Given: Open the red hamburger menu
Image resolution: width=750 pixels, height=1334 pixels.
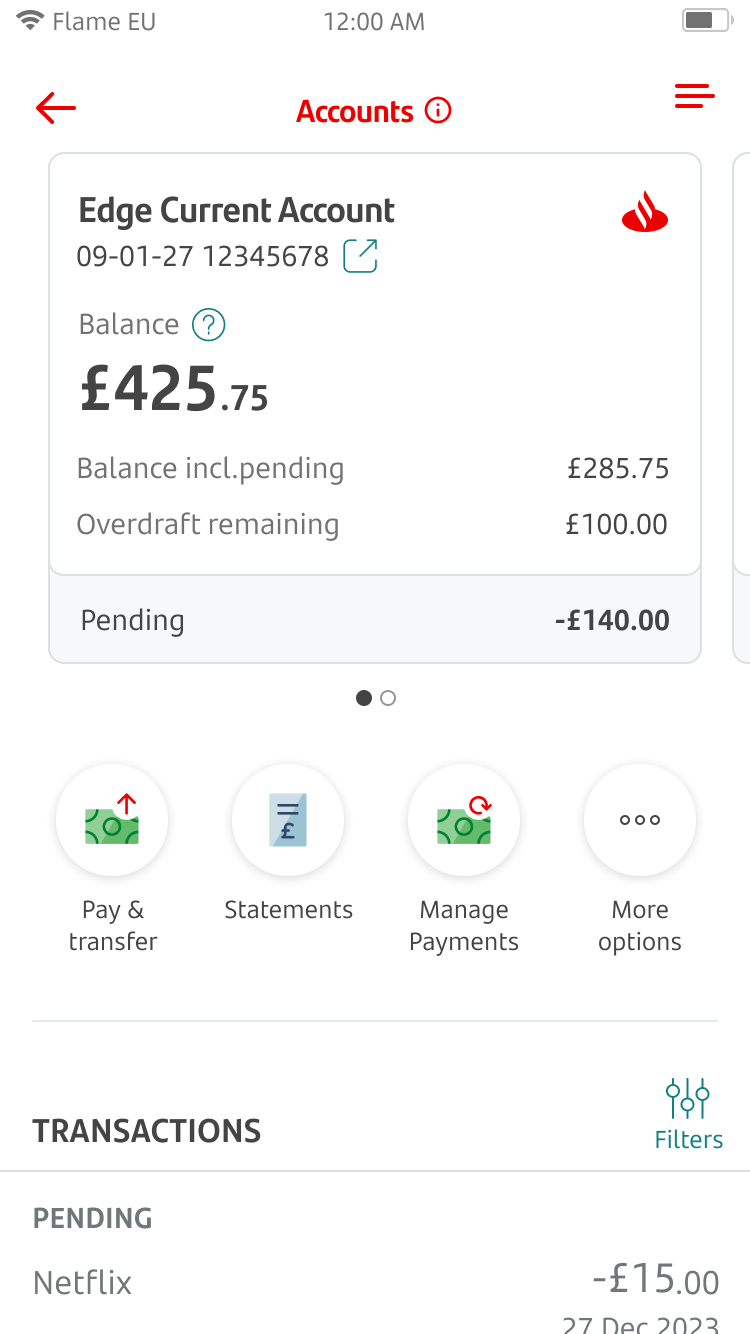Looking at the screenshot, I should 695,96.
